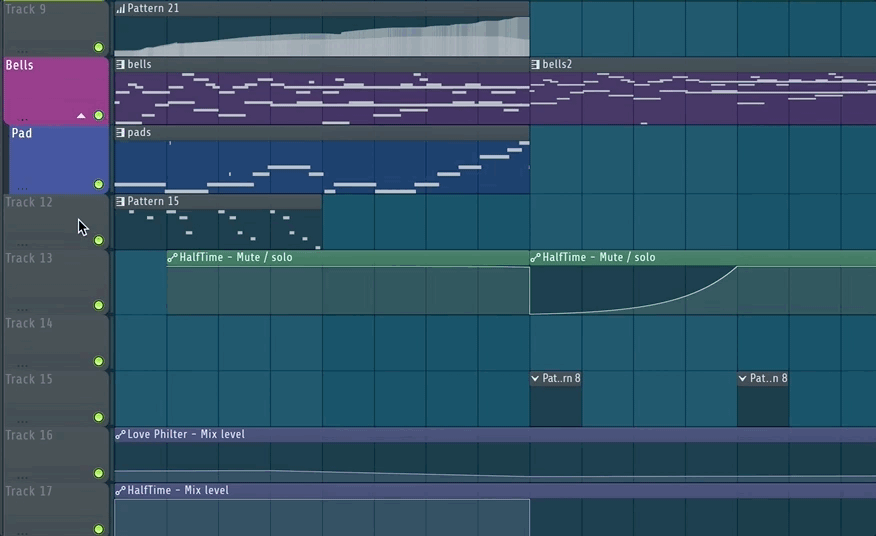Select the Track 16 header label
Image resolution: width=876 pixels, height=536 pixels.
click(29, 435)
